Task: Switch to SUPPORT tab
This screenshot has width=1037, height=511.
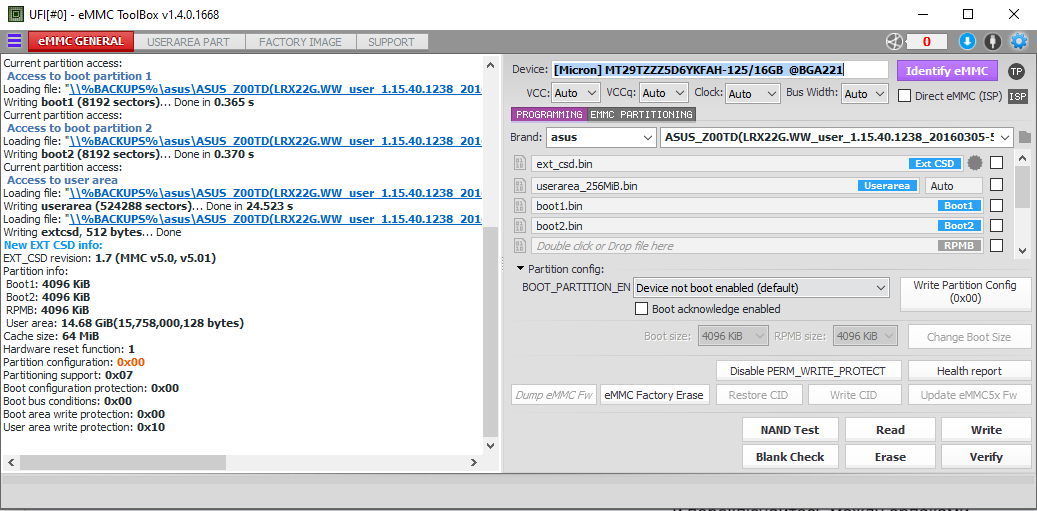Action: coord(392,42)
